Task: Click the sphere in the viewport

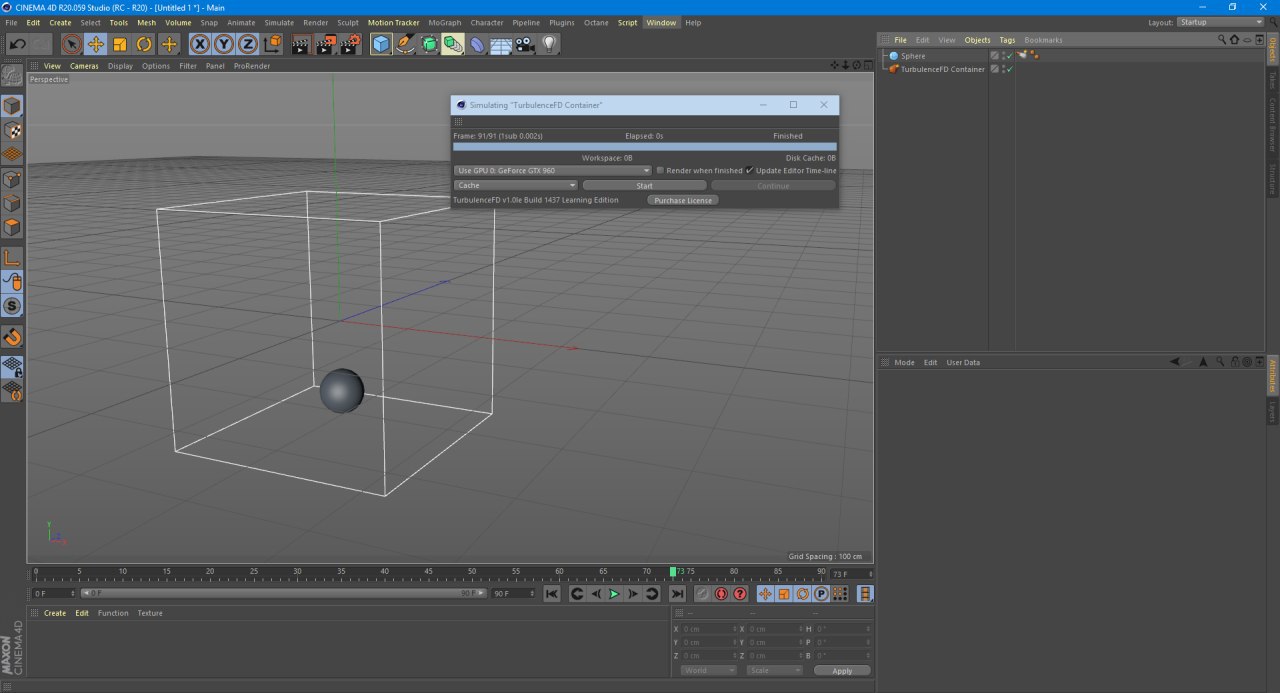Action: coord(341,390)
